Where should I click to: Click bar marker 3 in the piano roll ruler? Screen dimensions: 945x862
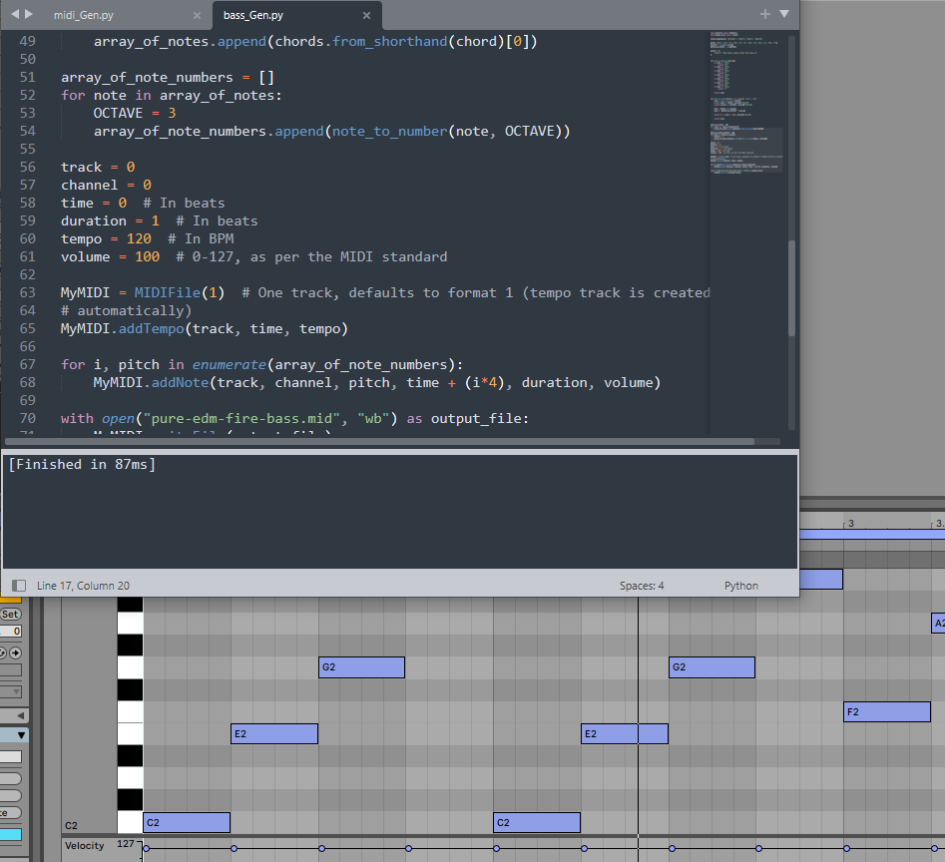click(851, 523)
